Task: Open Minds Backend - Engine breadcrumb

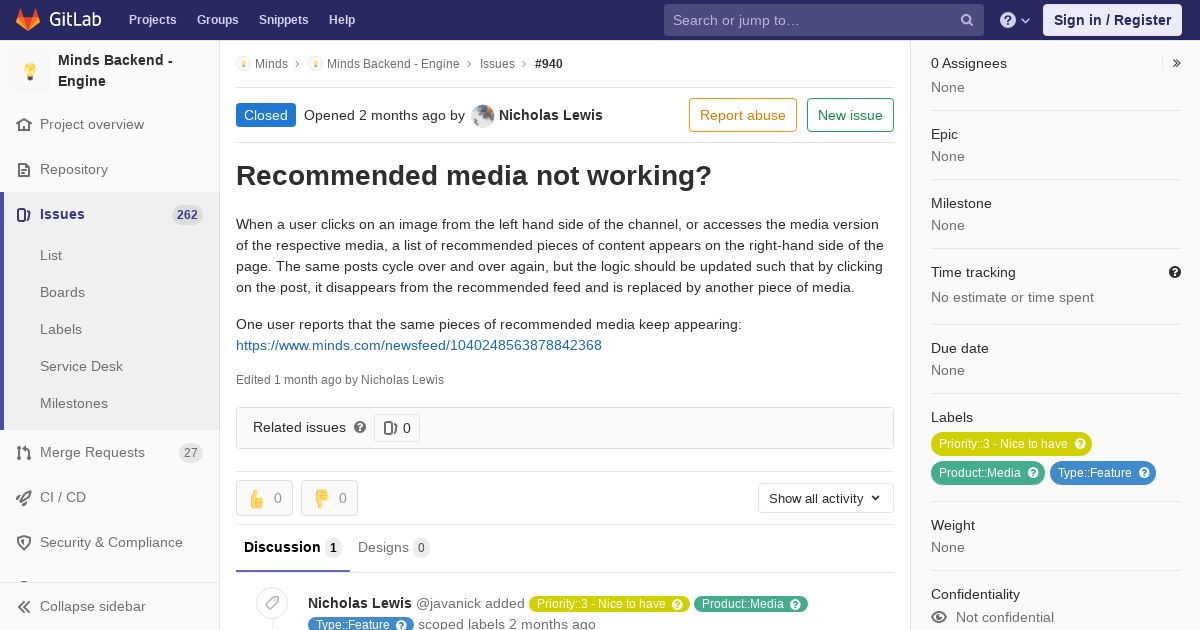Action: (393, 64)
